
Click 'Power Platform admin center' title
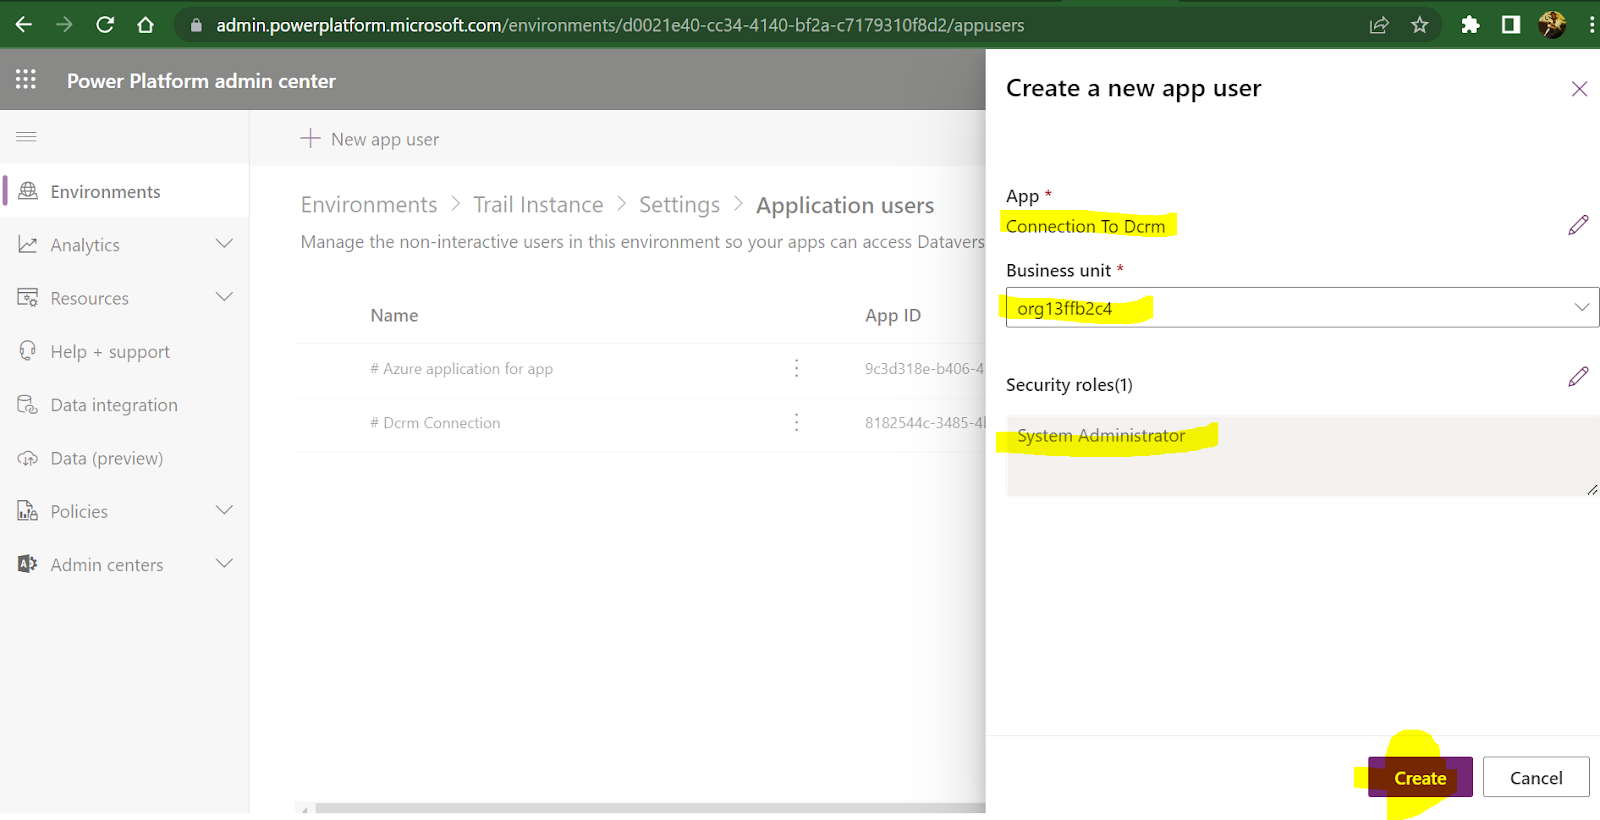[201, 81]
